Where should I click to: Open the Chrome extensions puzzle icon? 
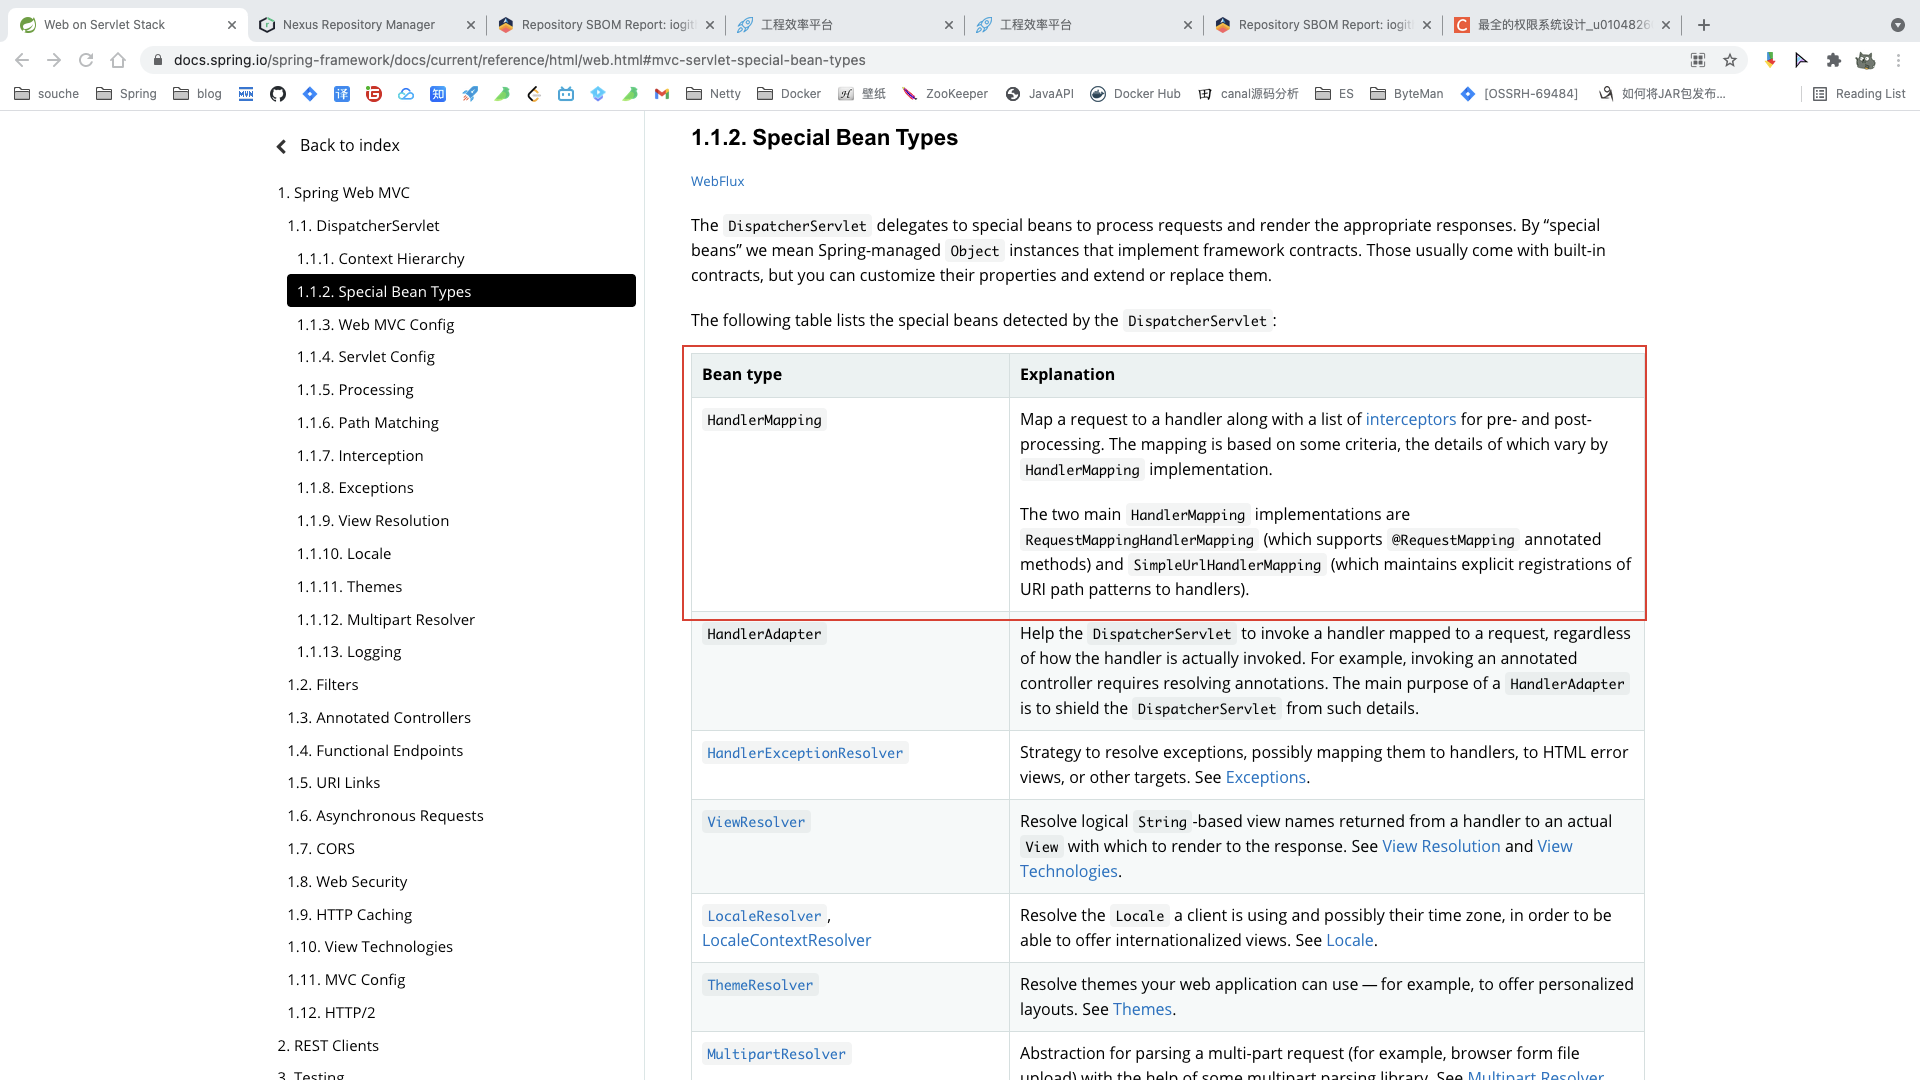[1833, 60]
